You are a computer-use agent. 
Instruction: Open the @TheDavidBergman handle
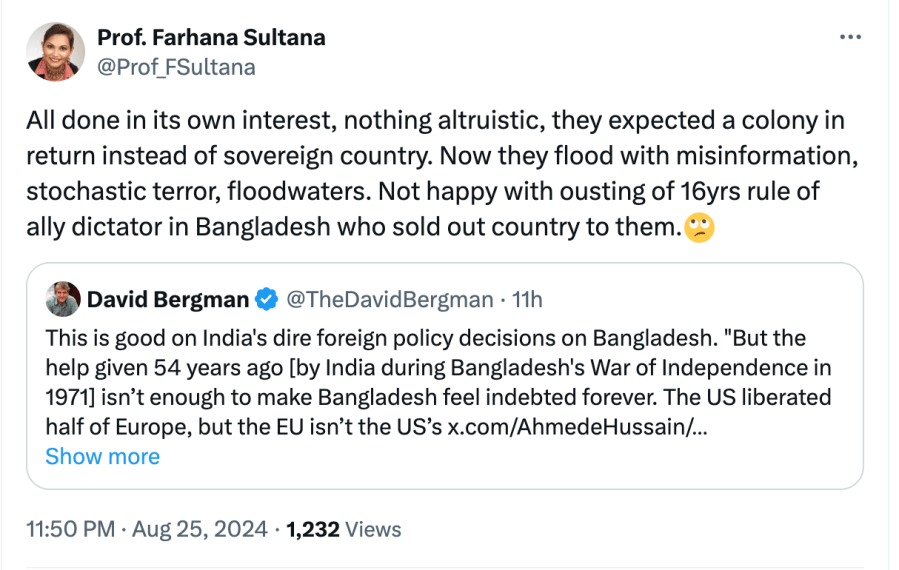(389, 299)
